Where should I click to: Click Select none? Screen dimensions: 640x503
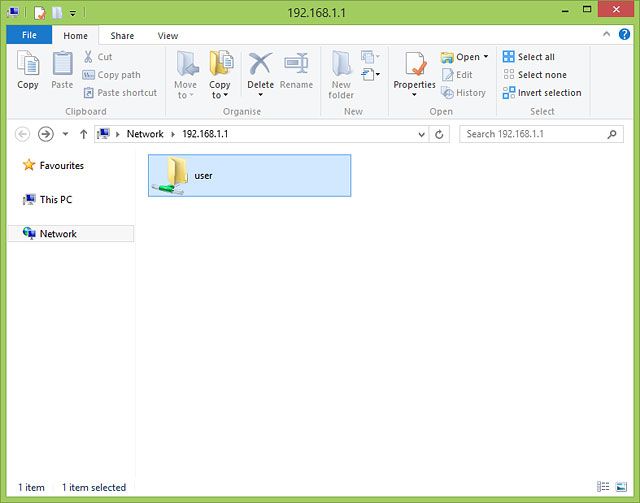point(535,75)
